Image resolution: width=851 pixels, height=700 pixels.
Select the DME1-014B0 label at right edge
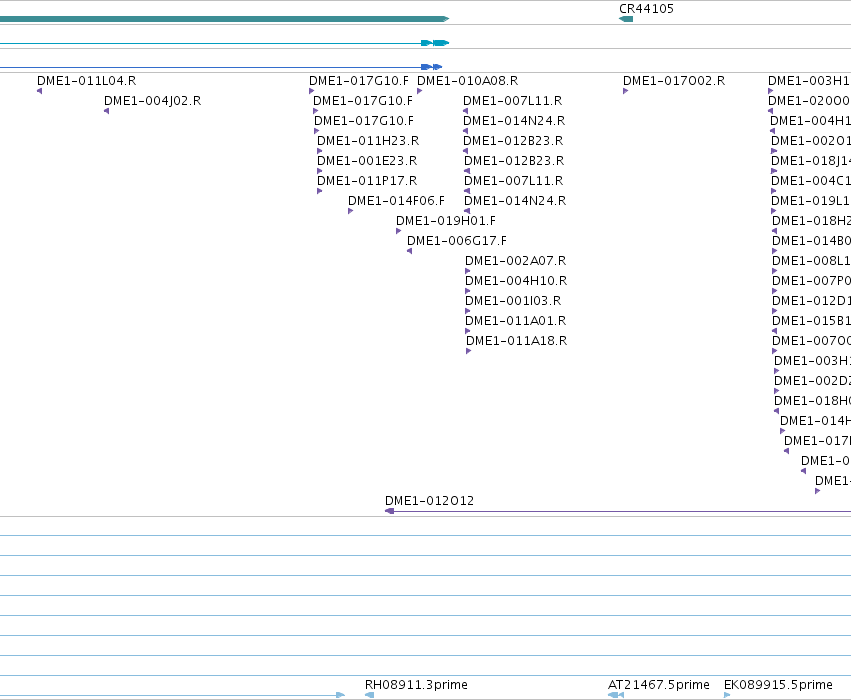point(811,241)
